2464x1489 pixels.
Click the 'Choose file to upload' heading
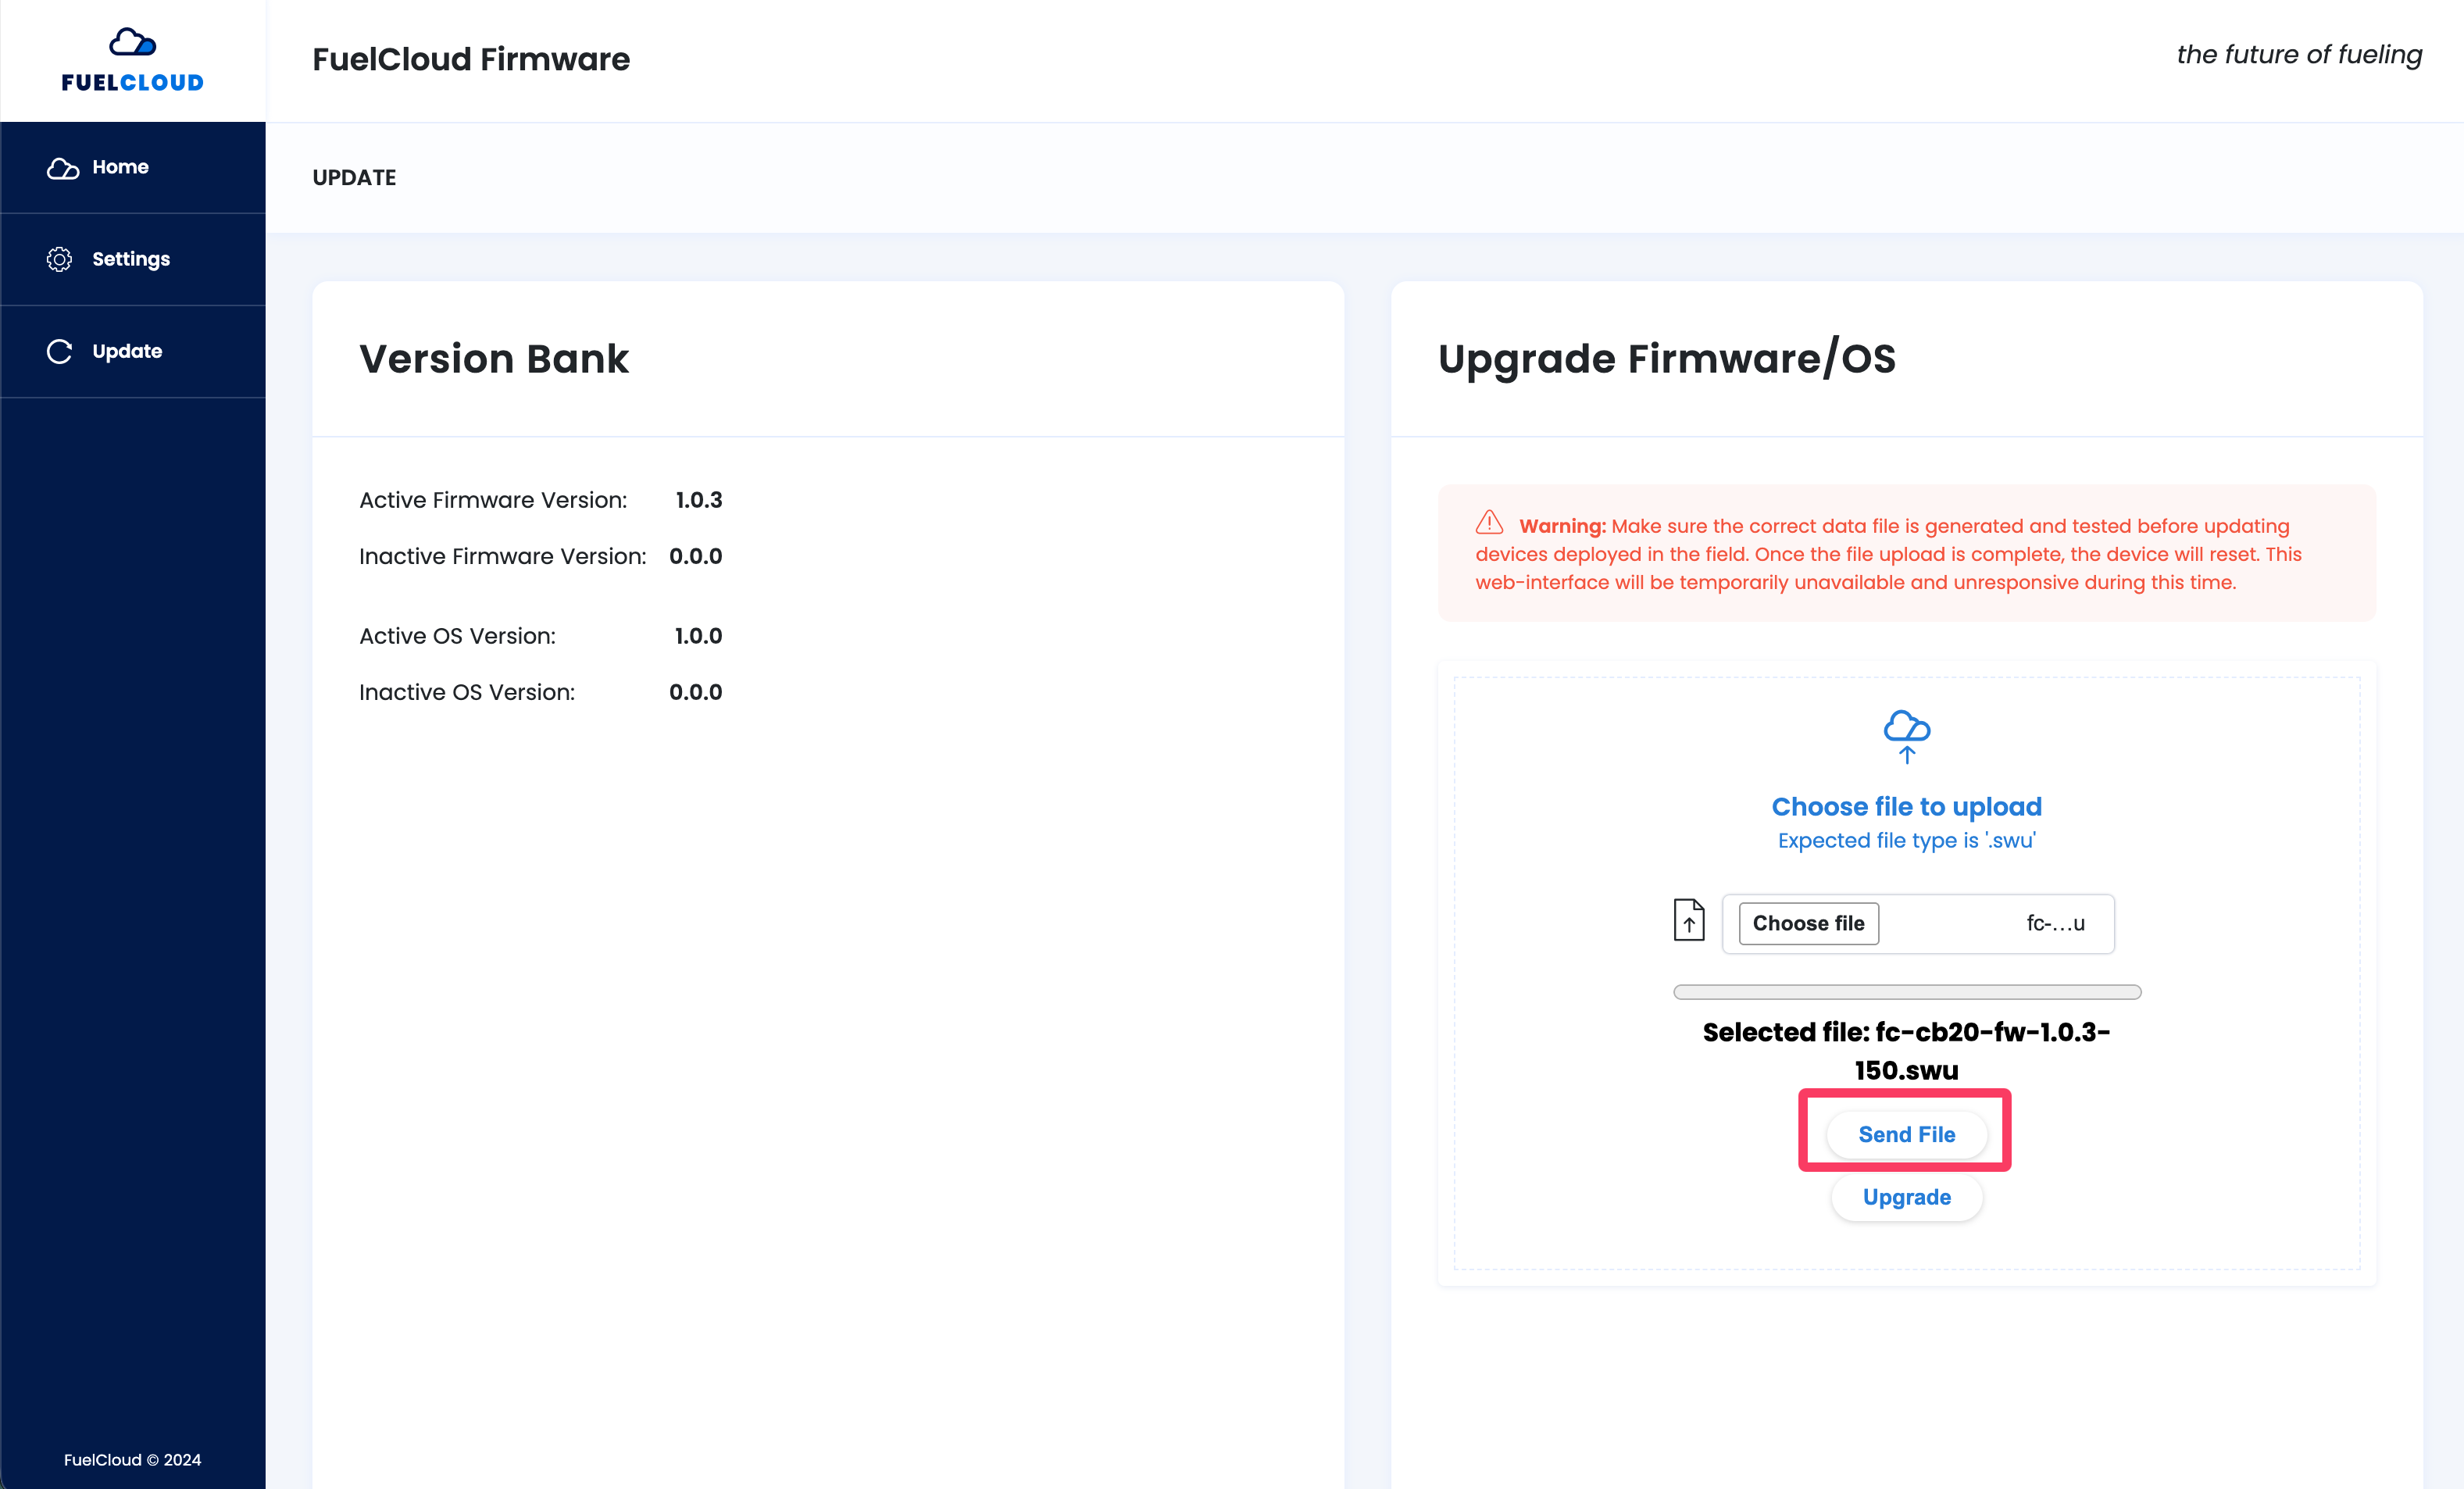[1906, 806]
